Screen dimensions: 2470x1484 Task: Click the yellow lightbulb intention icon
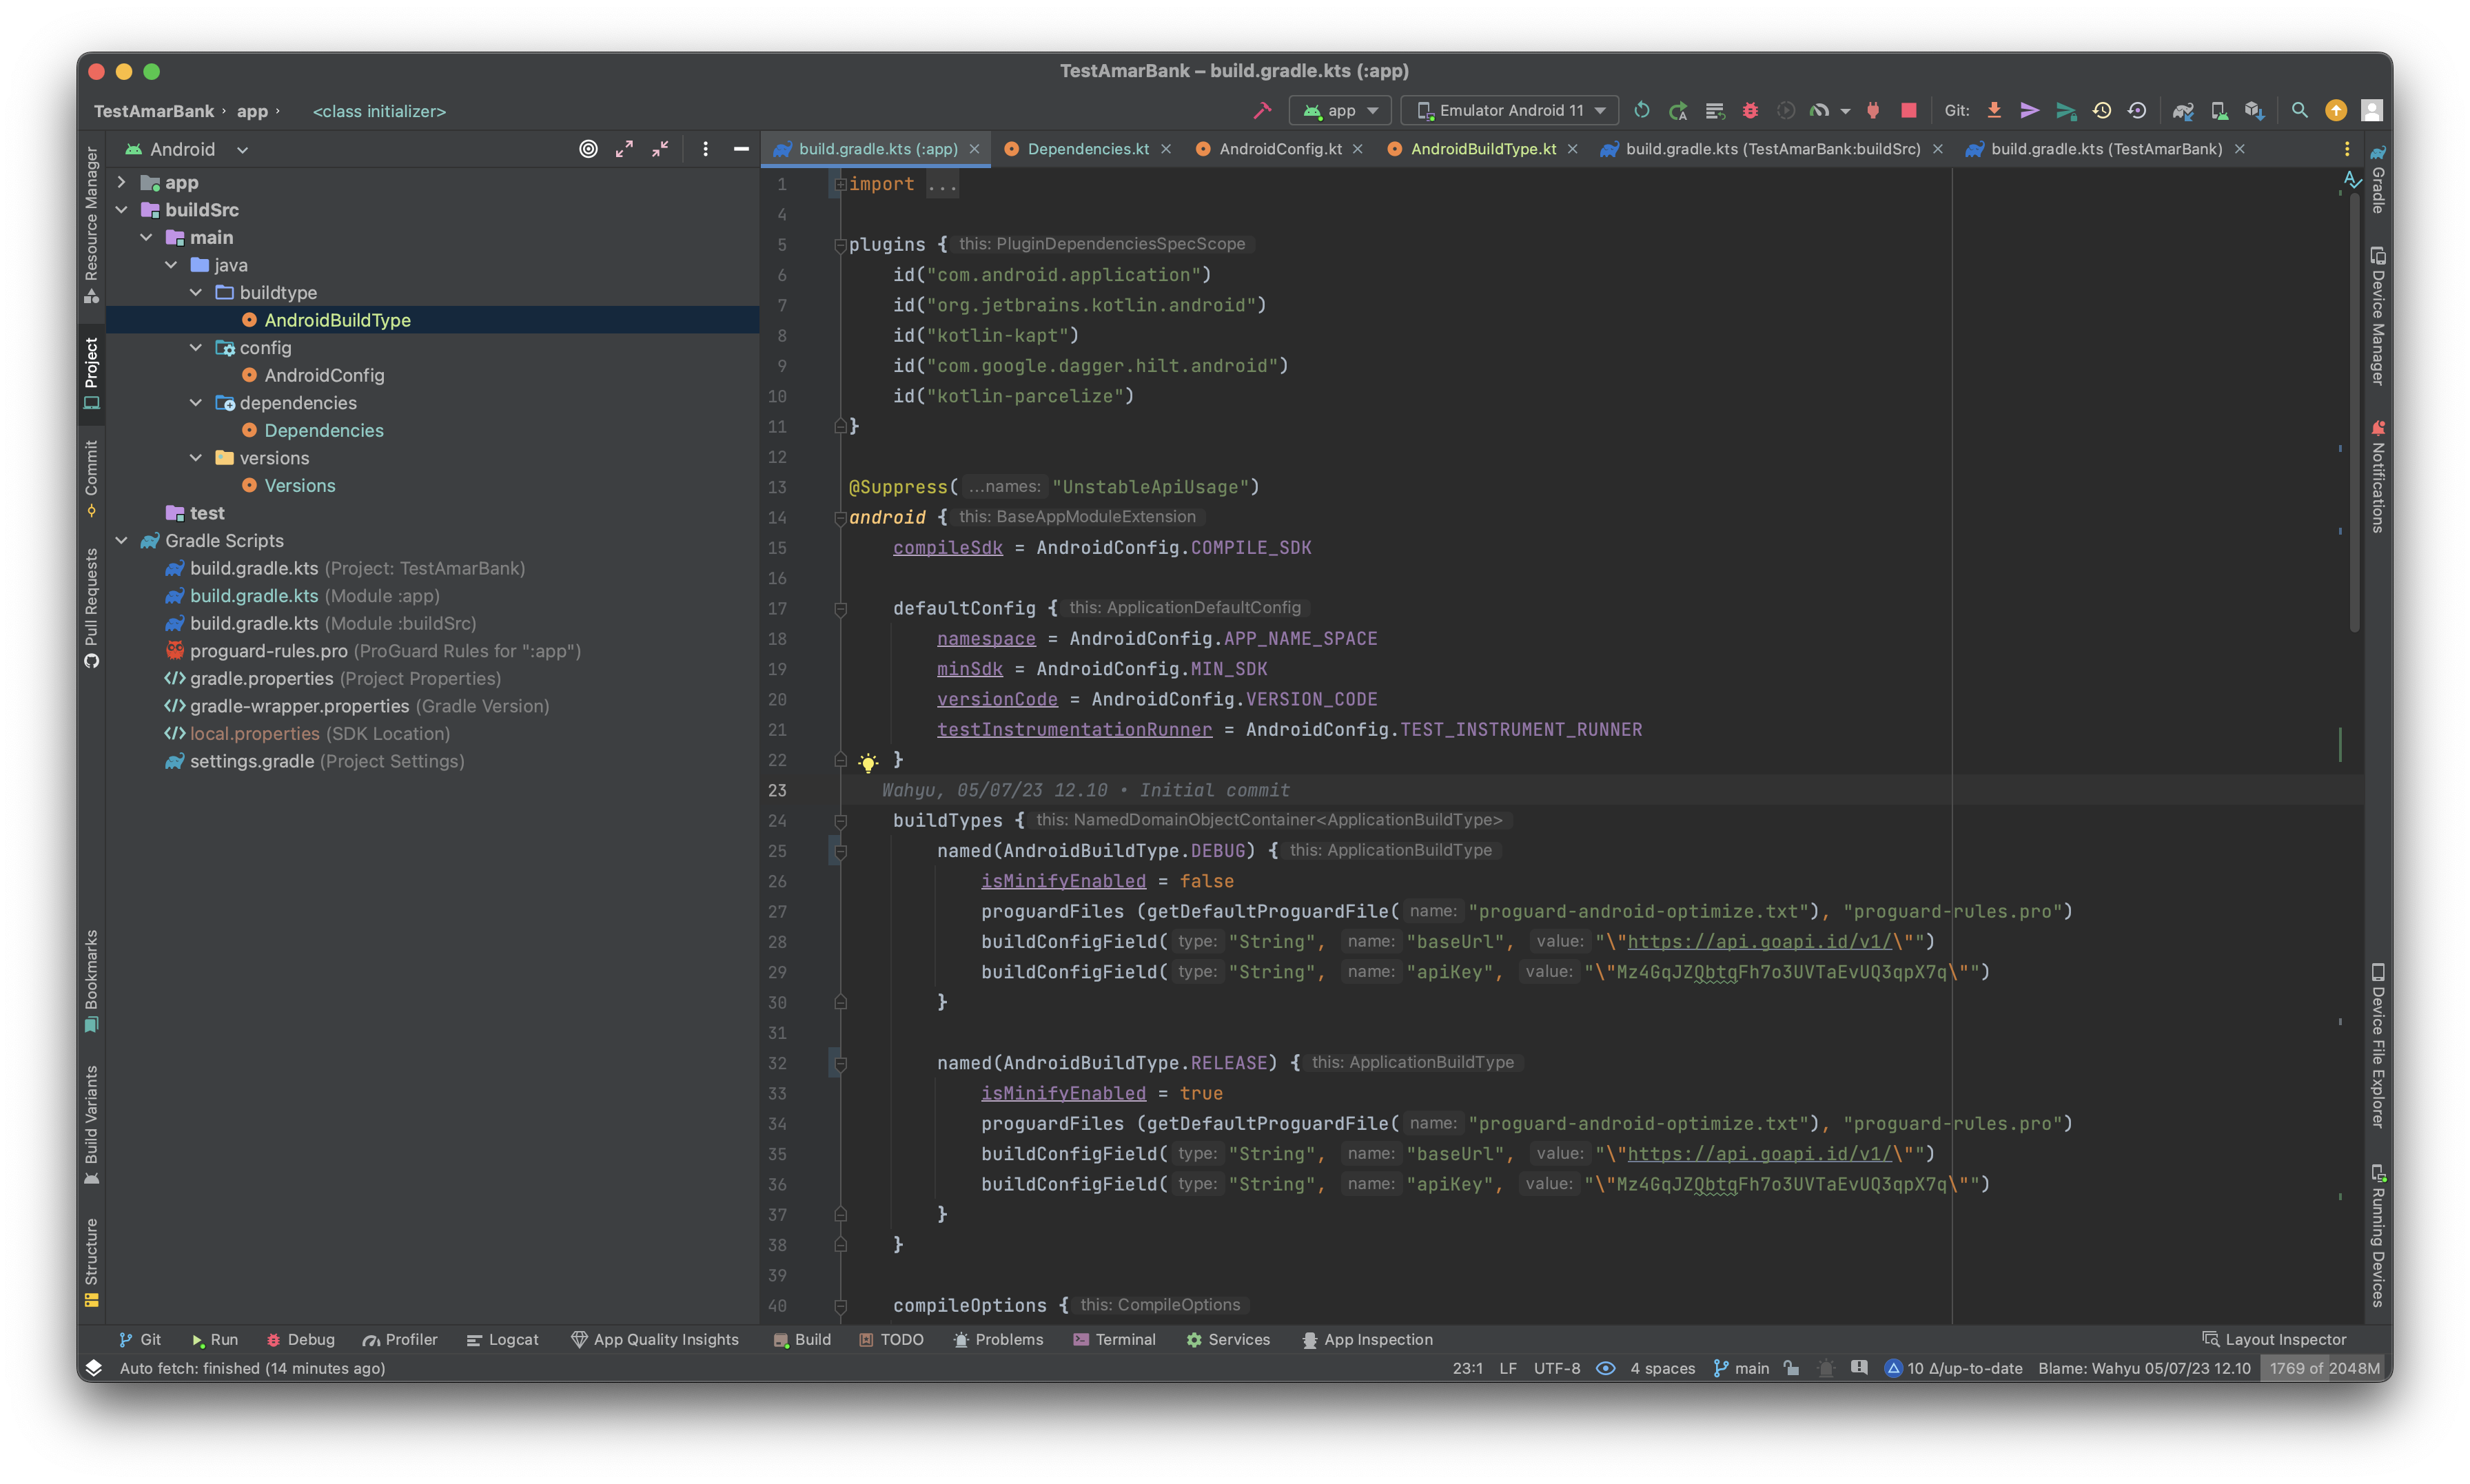[x=868, y=763]
